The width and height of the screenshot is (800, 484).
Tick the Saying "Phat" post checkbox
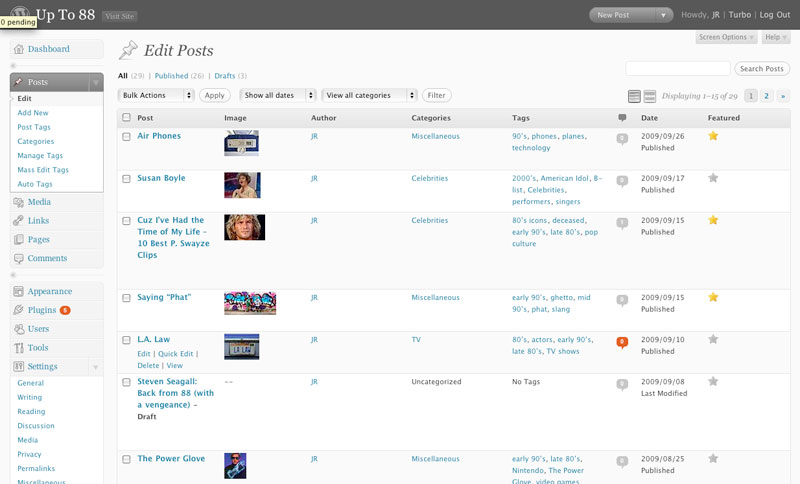click(127, 298)
